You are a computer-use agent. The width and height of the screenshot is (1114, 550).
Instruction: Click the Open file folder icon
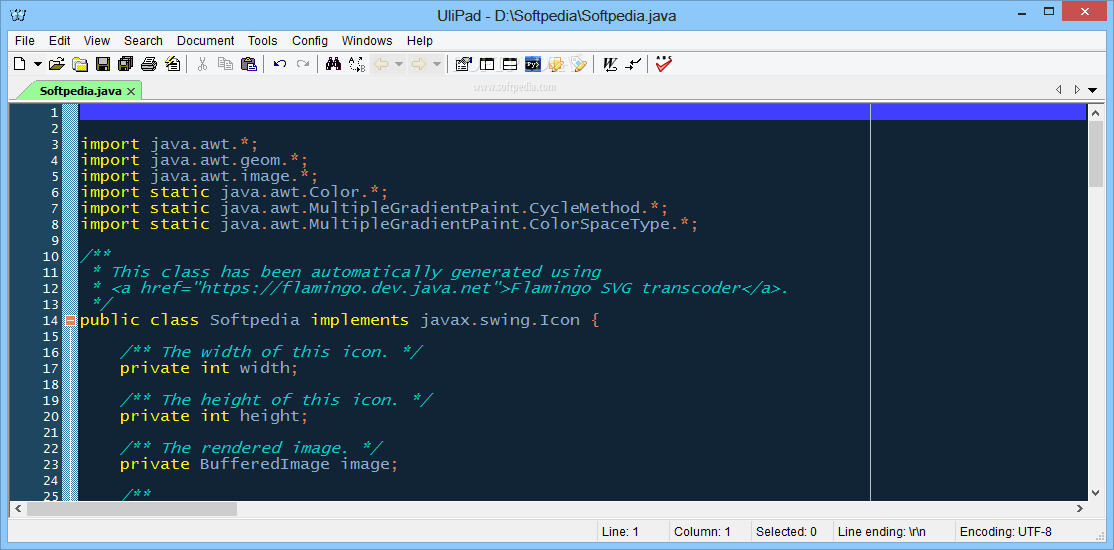[x=57, y=64]
